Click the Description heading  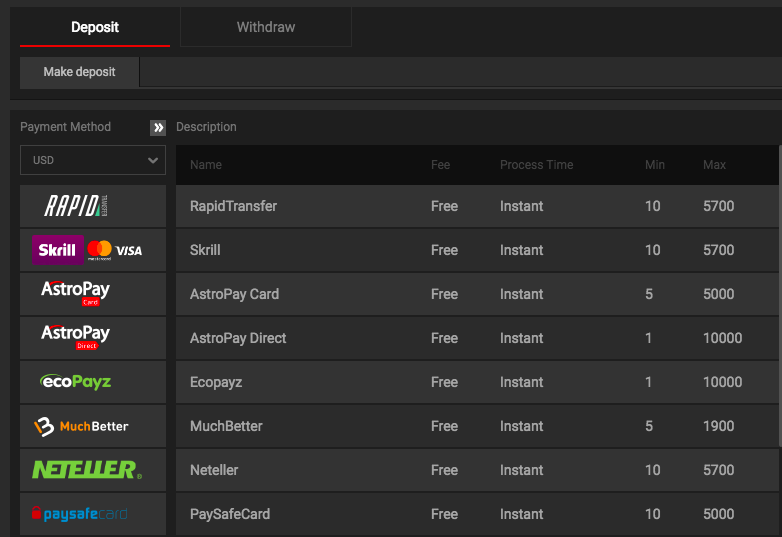206,127
